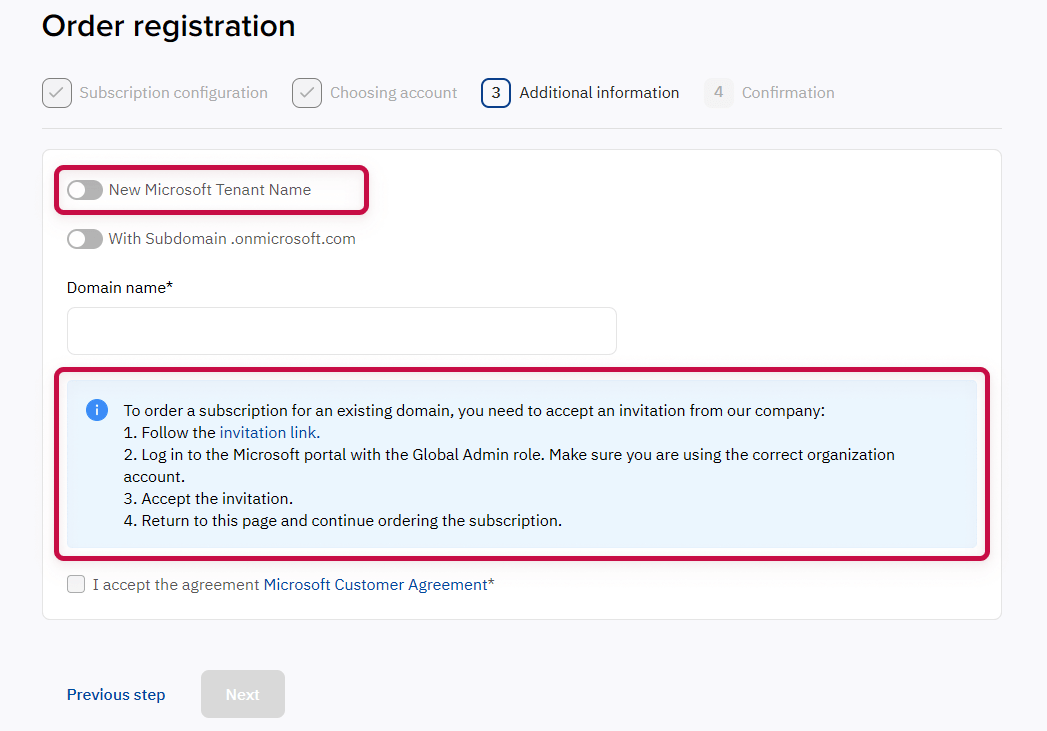1047x731 pixels.
Task: Select the step 3 number badge
Action: (x=495, y=92)
